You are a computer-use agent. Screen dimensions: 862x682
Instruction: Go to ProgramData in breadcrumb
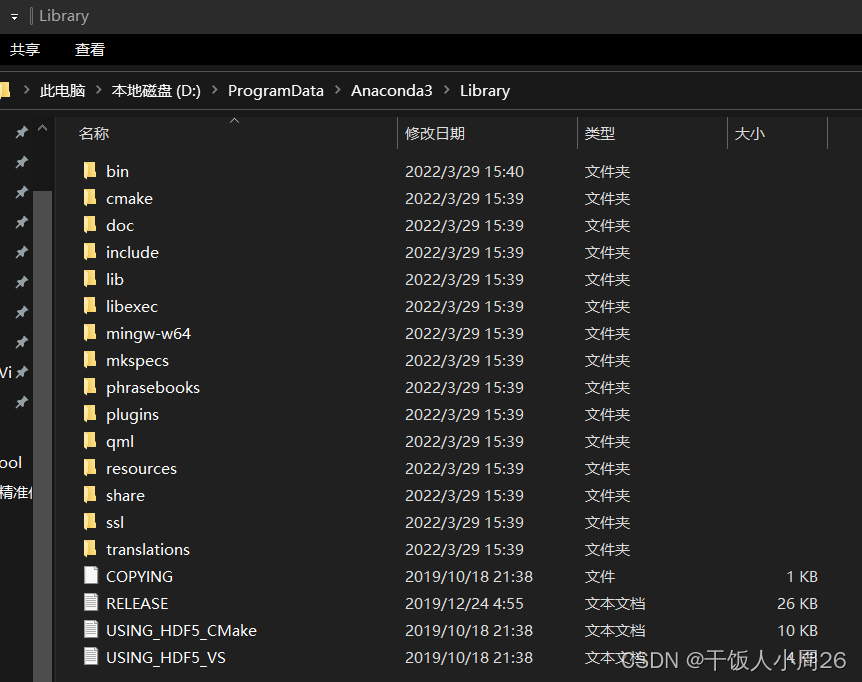[275, 91]
